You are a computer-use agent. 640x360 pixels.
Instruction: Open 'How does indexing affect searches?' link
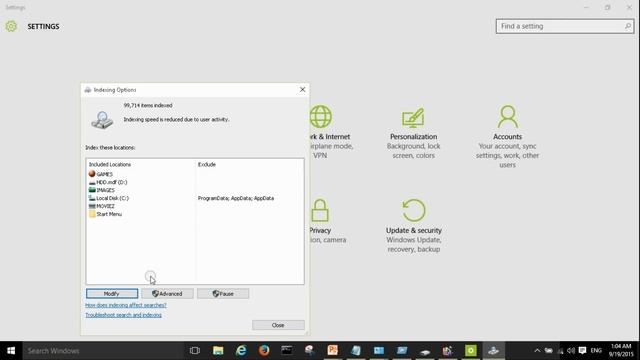point(126,305)
